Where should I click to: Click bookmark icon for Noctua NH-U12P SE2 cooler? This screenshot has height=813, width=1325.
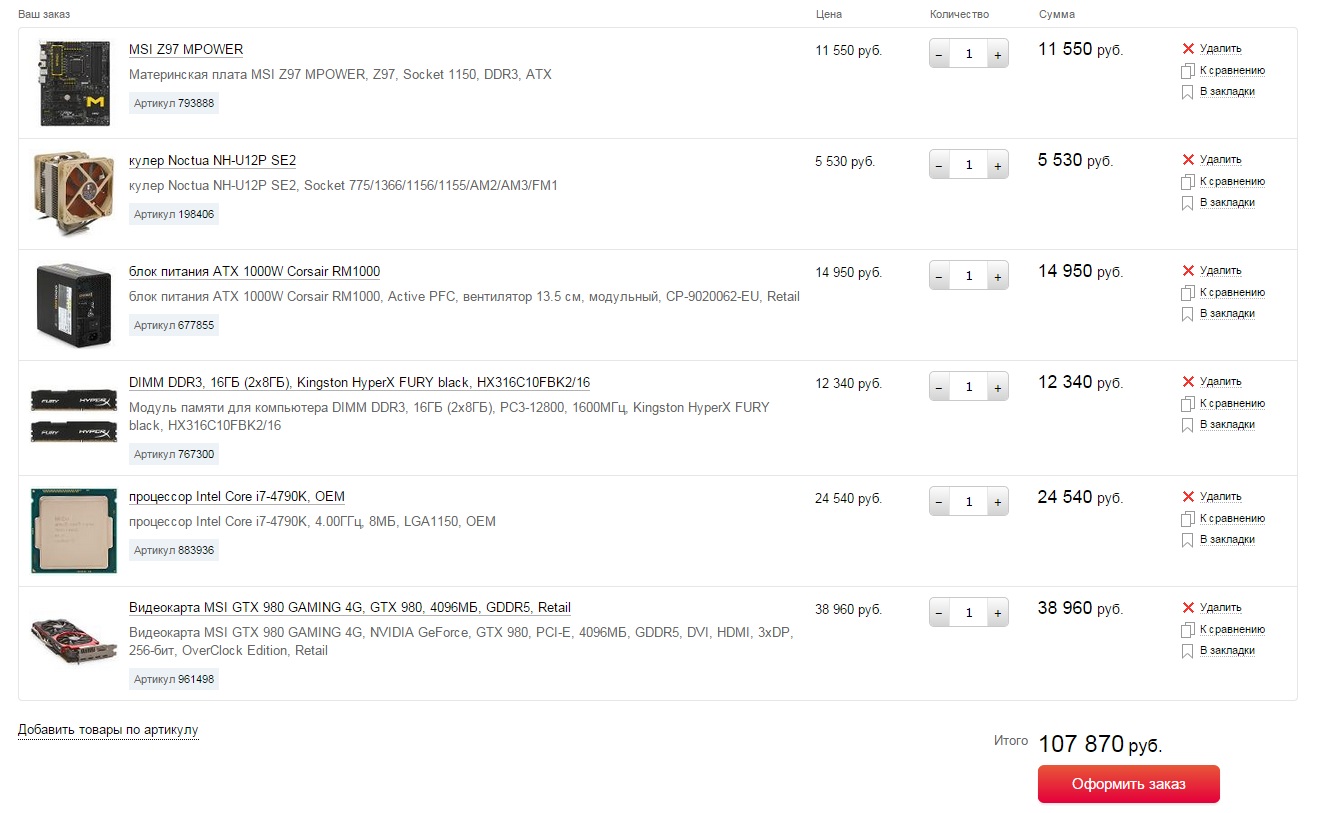coord(1188,203)
